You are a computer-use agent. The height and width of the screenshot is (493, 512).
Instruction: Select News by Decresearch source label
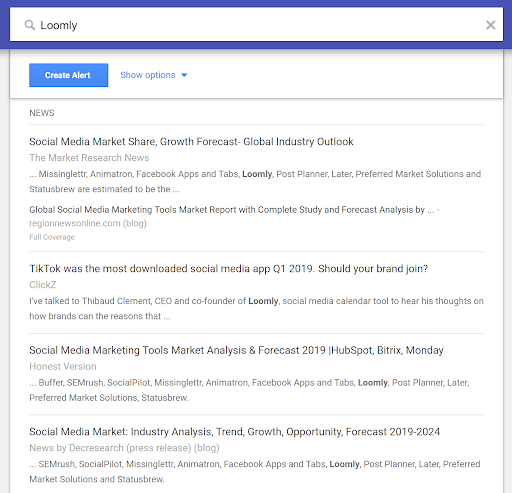124,448
